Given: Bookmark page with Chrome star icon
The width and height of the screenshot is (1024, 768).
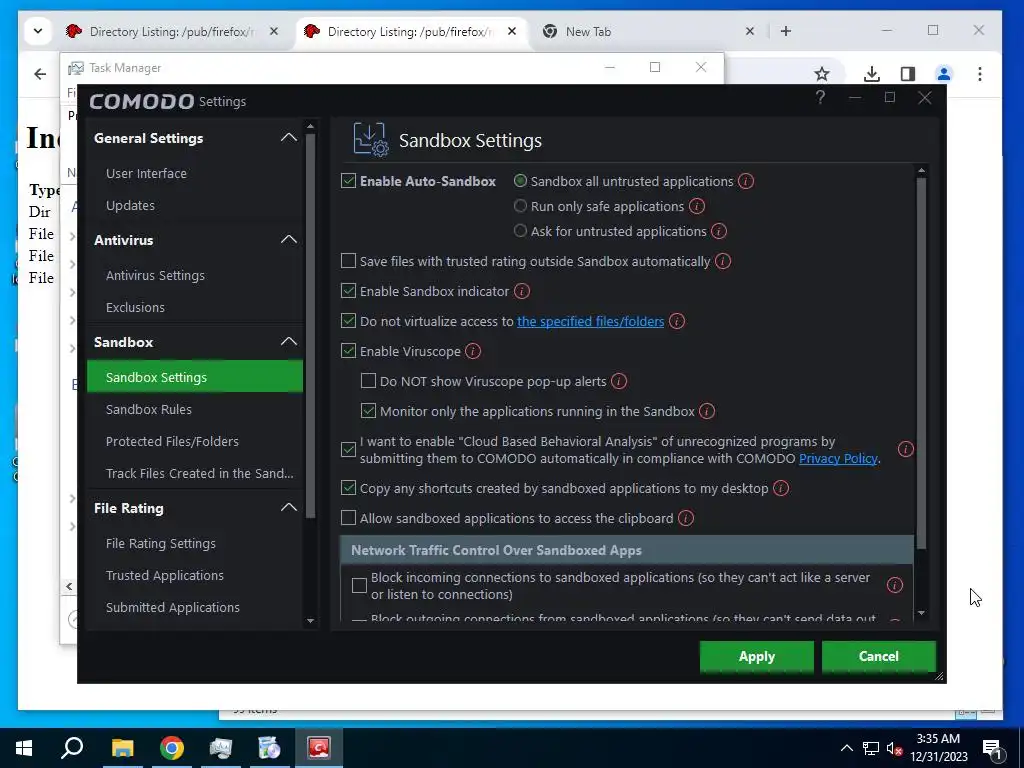Looking at the screenshot, I should click(822, 74).
